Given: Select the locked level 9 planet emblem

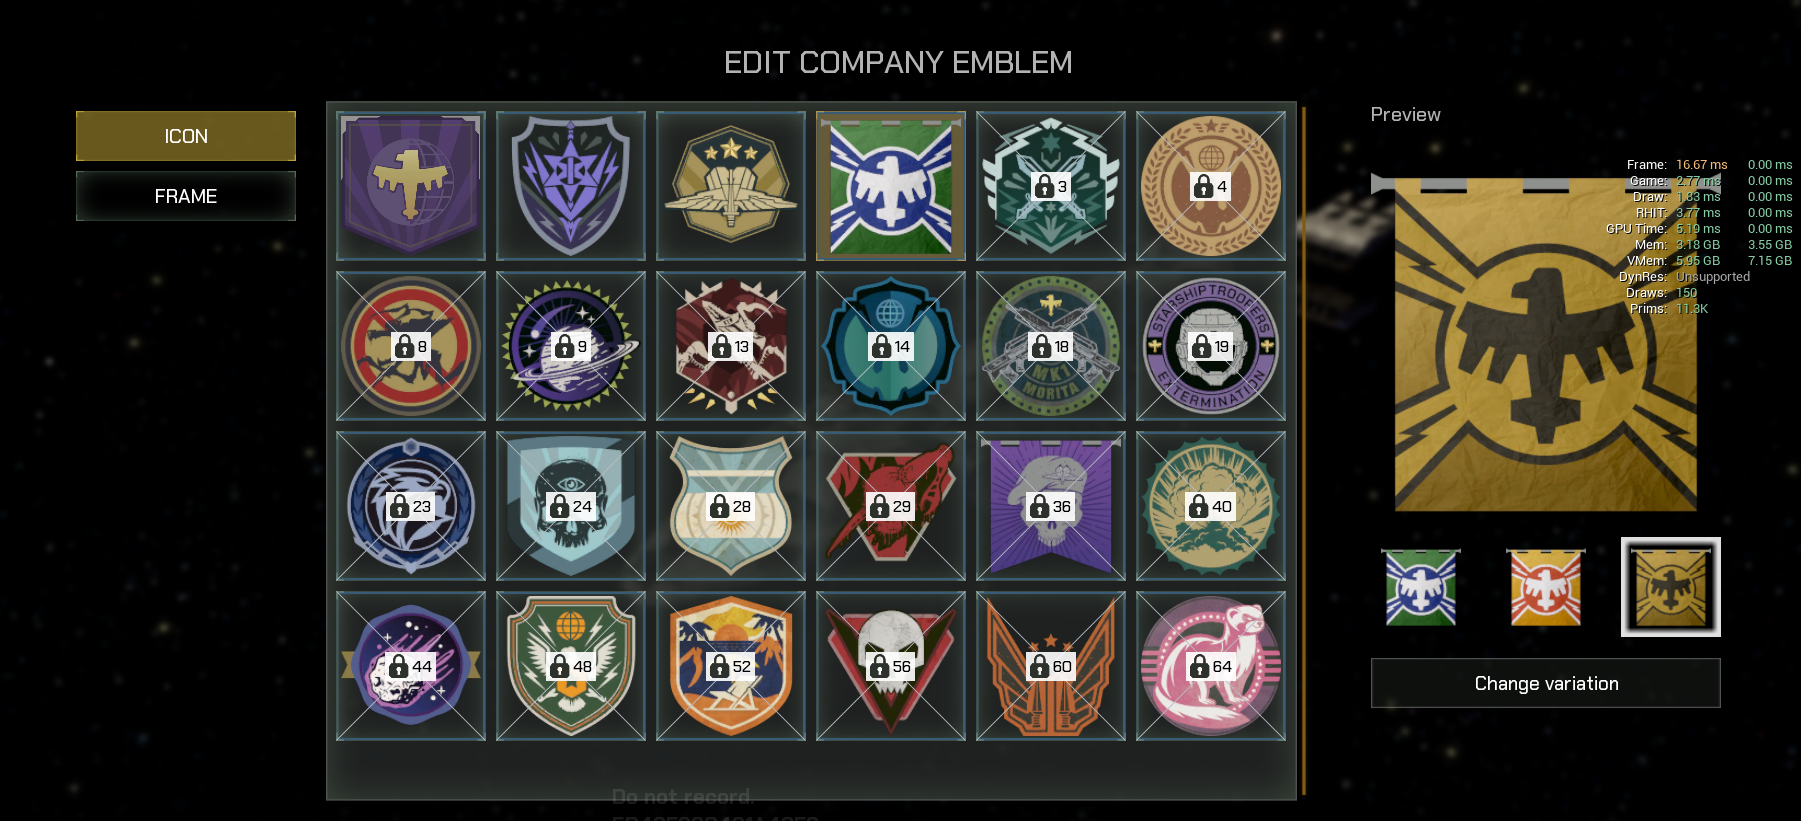Looking at the screenshot, I should coord(571,346).
